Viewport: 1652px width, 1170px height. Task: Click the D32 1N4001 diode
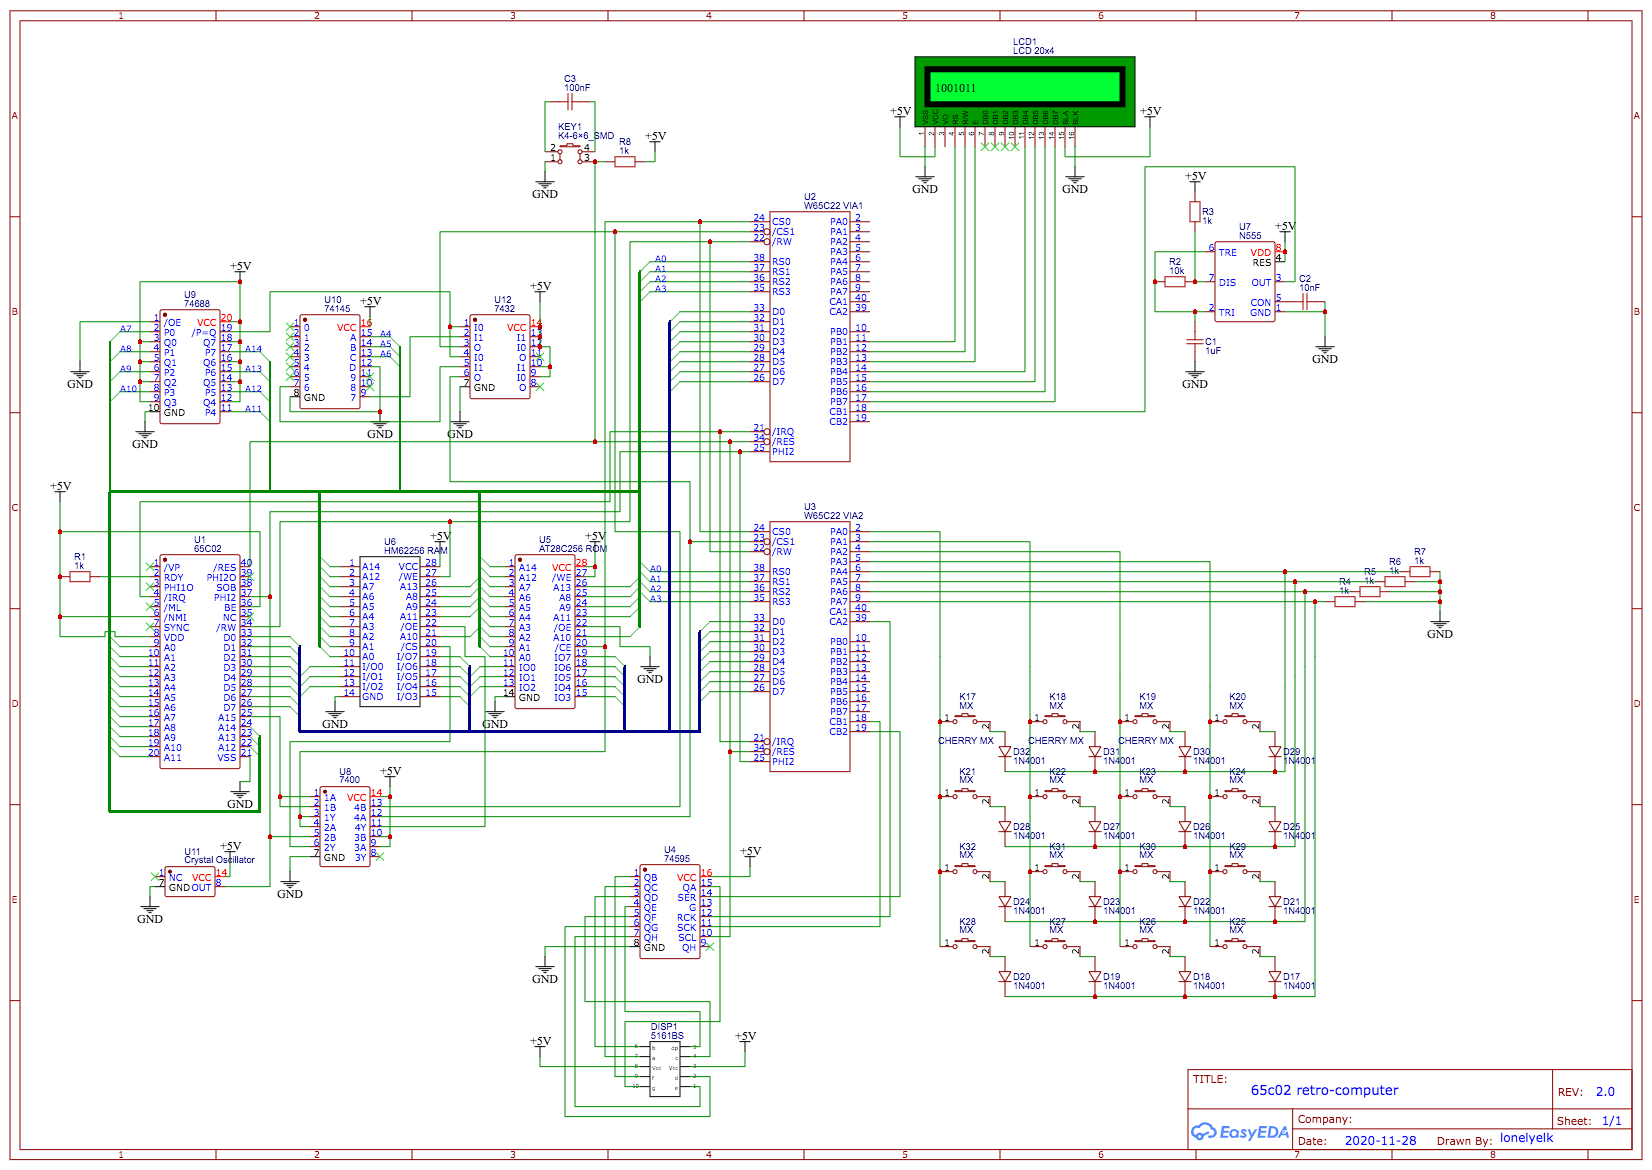(x=1005, y=752)
